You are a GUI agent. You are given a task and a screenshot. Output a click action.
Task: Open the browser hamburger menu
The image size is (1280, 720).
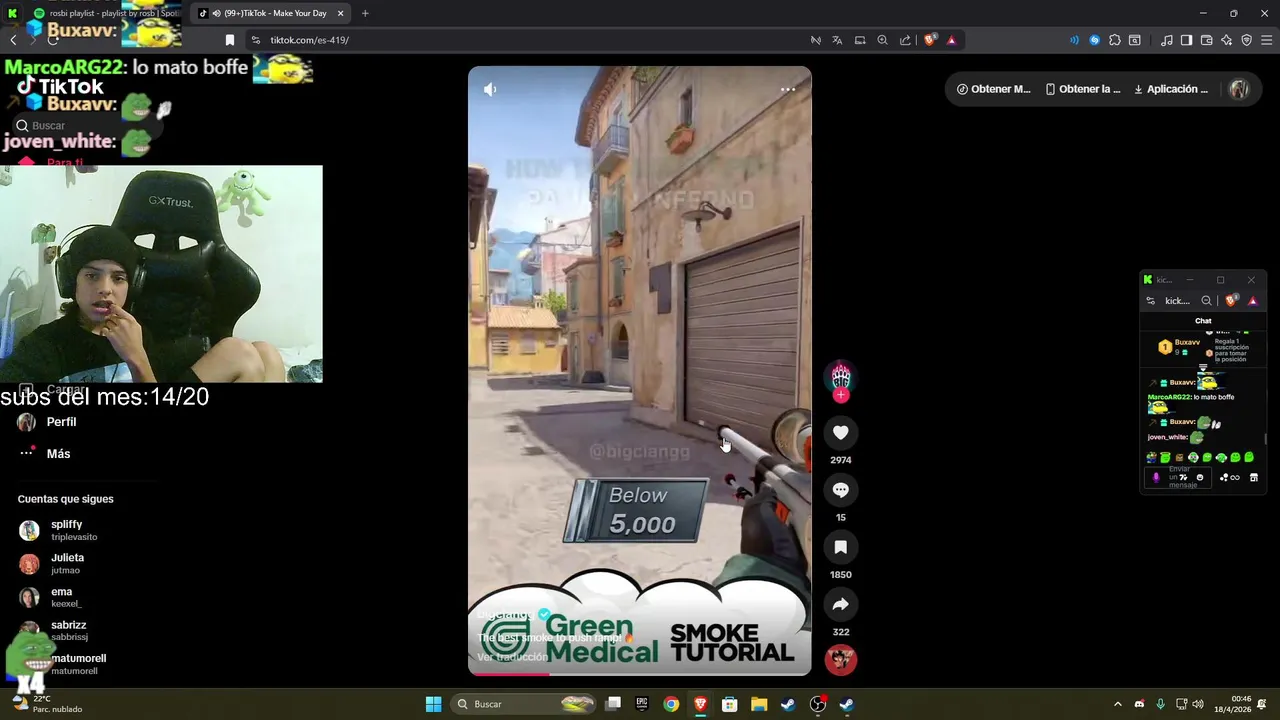coord(1266,40)
